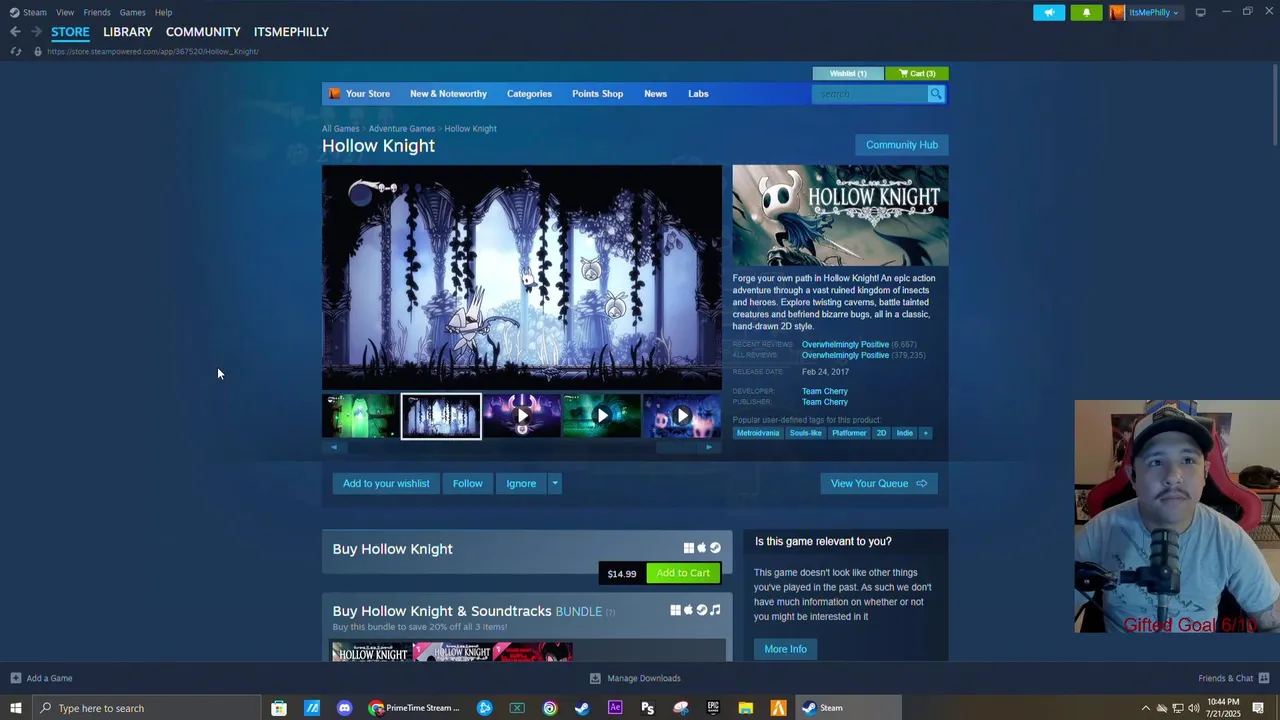Expand more tags with the plus button
Screen dimensions: 1280x720
[x=925, y=433]
